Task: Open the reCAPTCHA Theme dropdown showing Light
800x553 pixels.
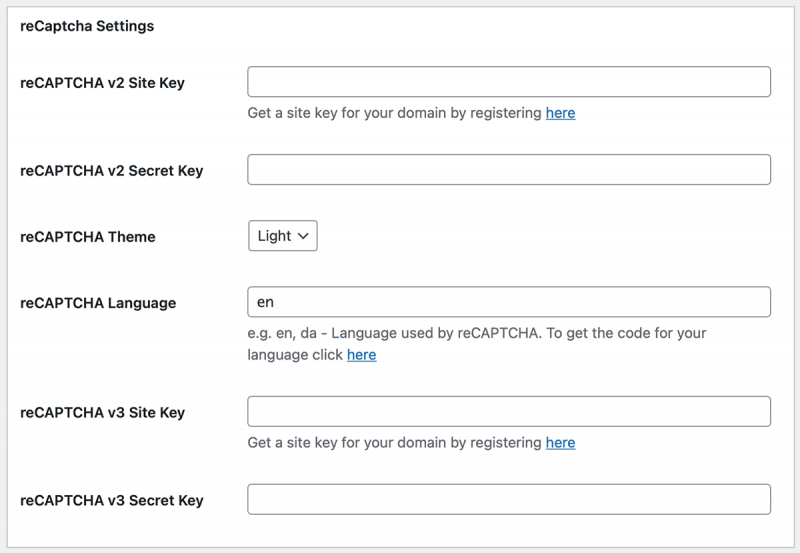Action: (x=283, y=236)
